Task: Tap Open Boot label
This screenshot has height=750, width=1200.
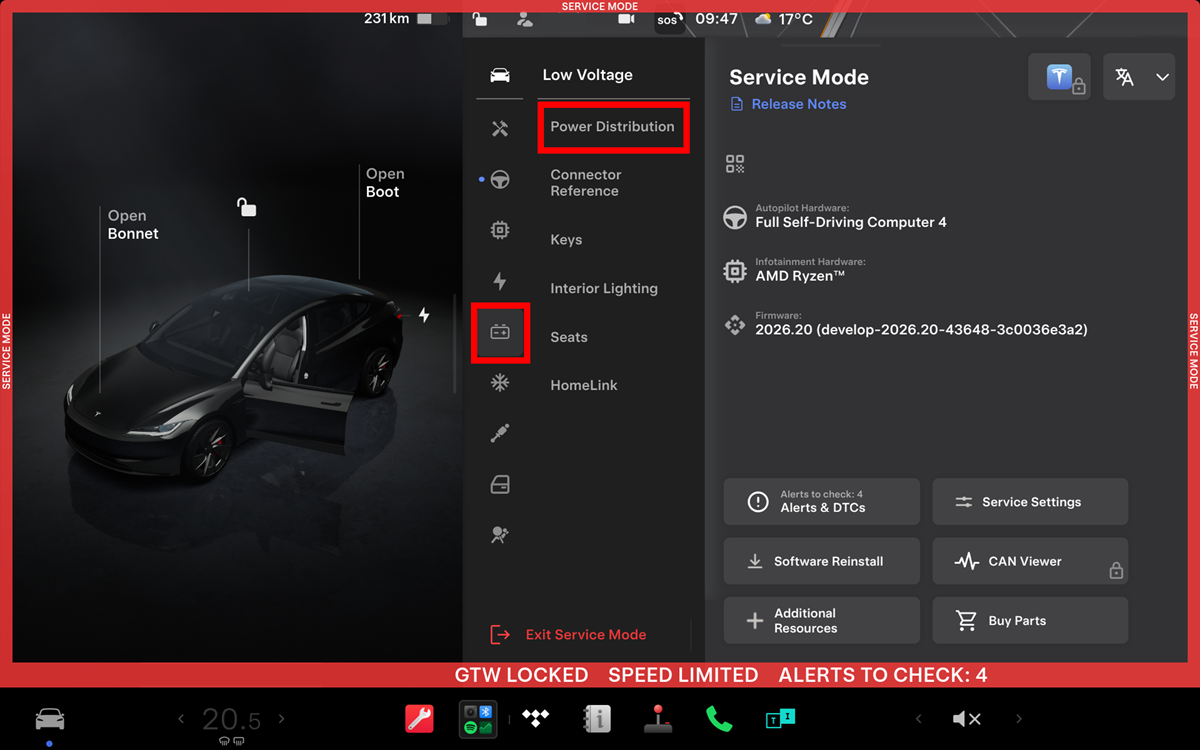Action: point(384,183)
